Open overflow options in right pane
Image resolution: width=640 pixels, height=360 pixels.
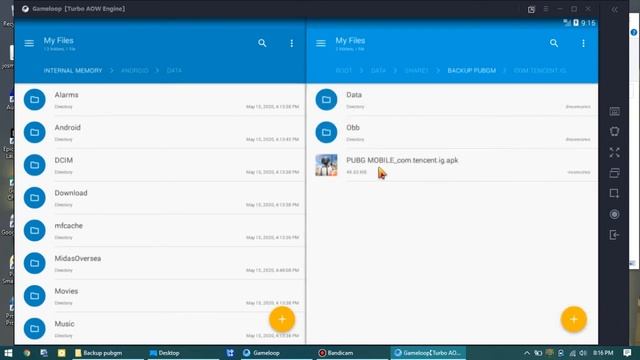[x=583, y=43]
